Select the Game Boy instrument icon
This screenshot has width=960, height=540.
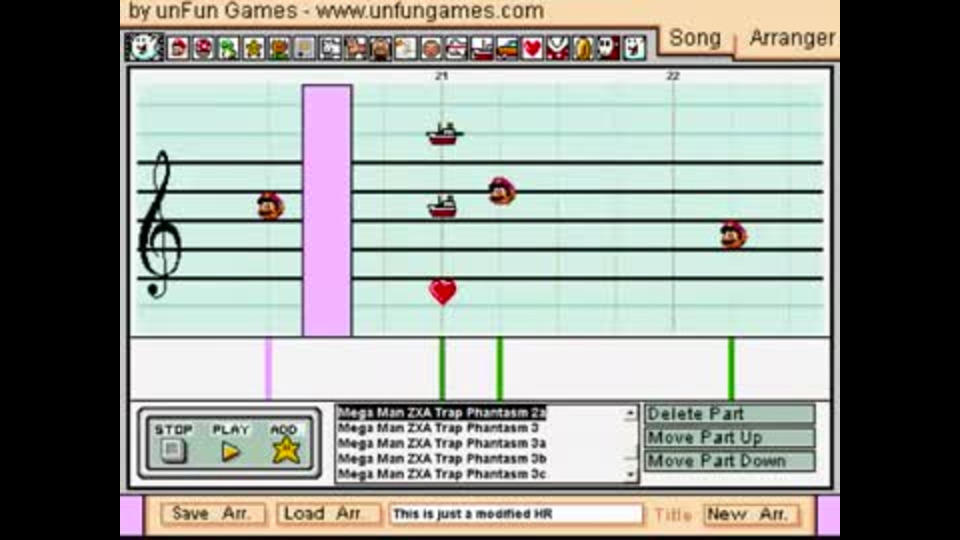(304, 48)
